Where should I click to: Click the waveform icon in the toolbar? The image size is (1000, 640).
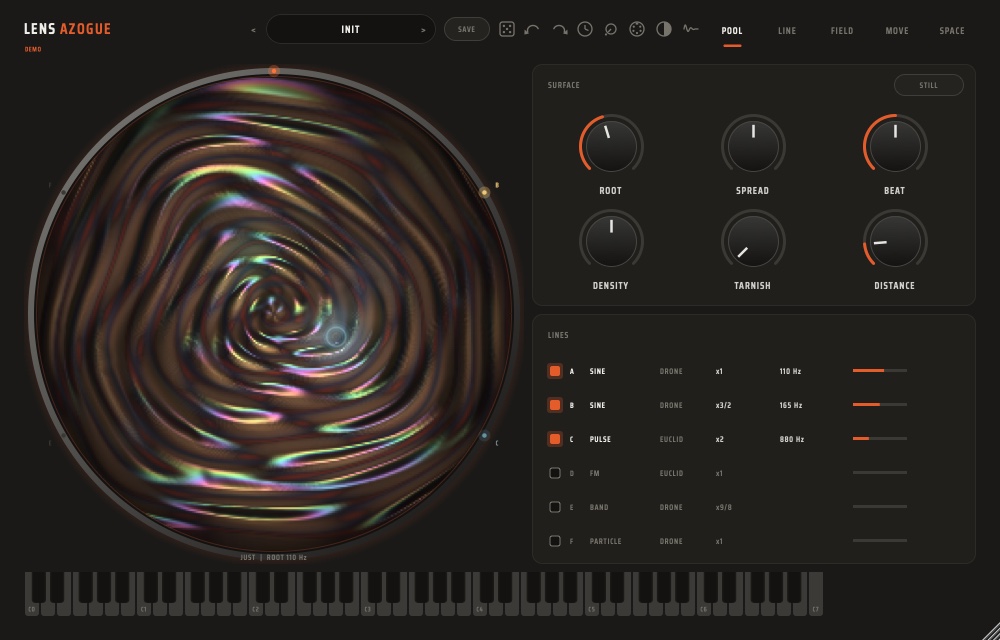click(690, 29)
